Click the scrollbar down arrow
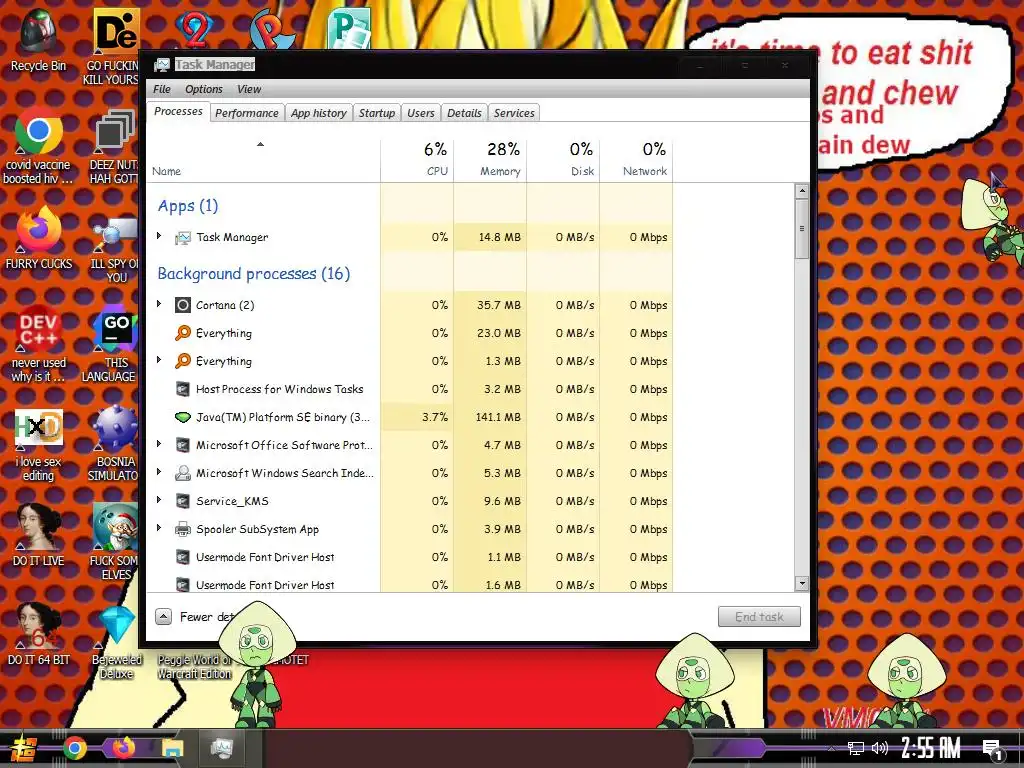 click(x=802, y=583)
